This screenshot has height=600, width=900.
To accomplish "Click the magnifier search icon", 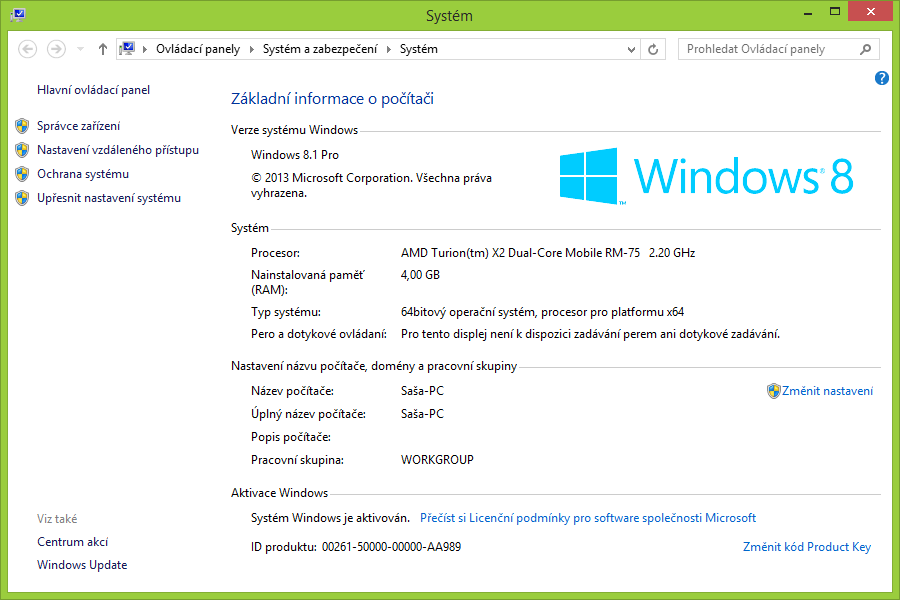I will tap(866, 49).
